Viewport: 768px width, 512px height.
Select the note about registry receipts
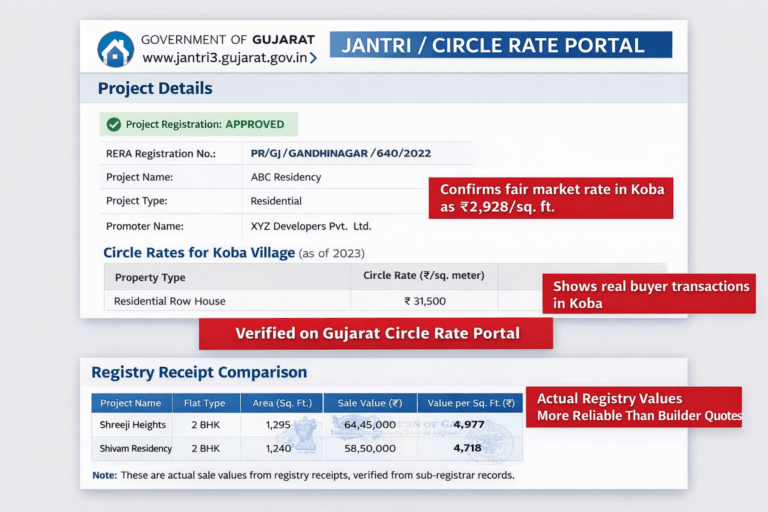pyautogui.click(x=304, y=475)
